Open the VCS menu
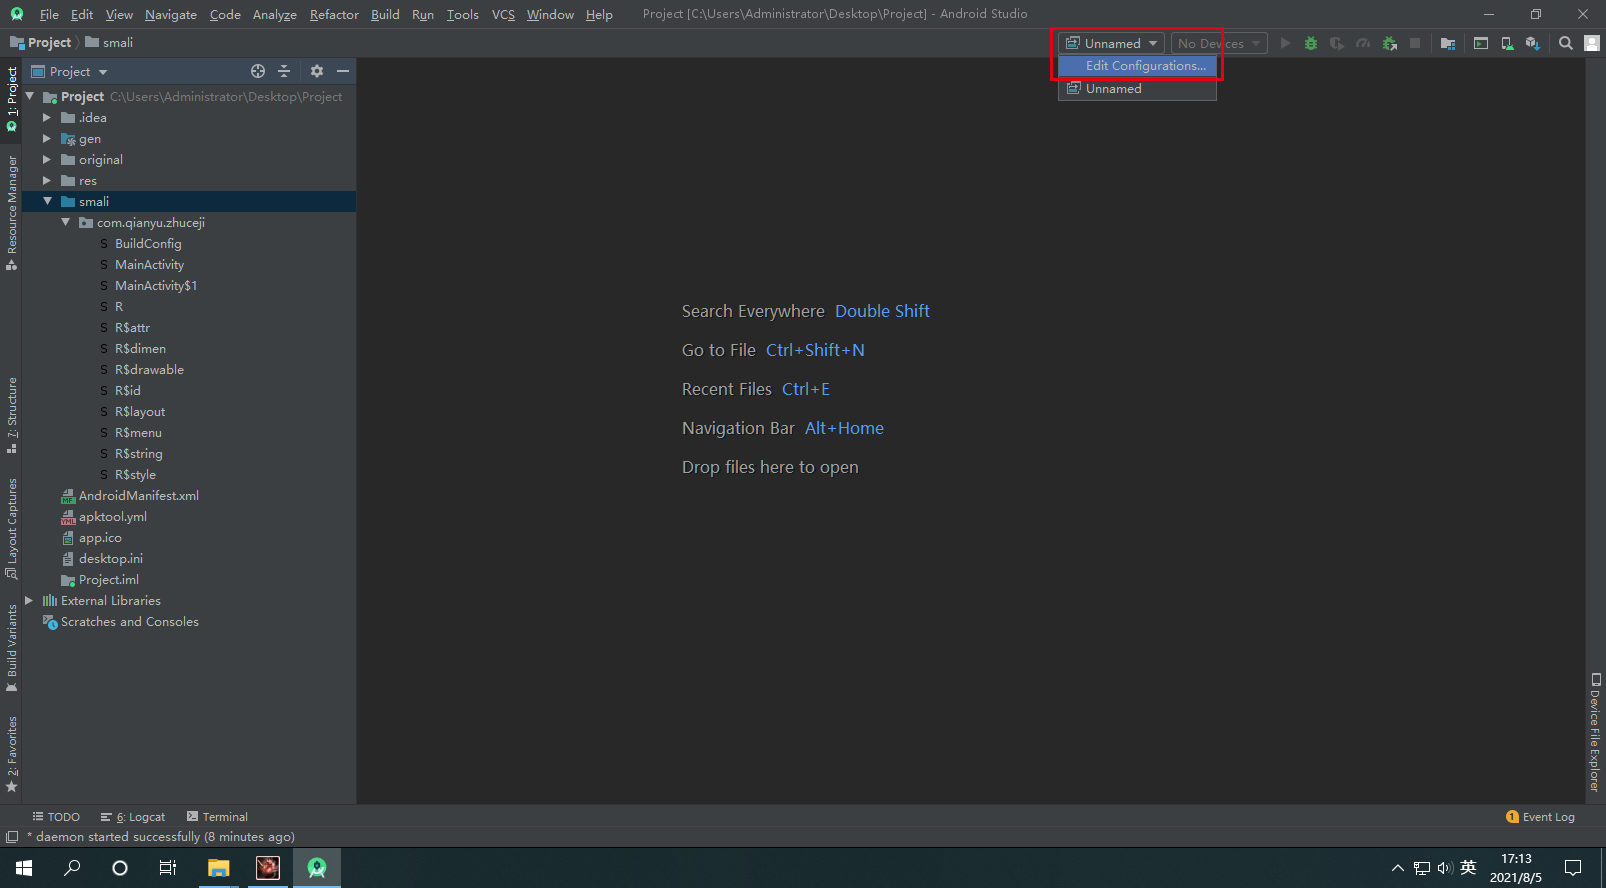The image size is (1606, 888). point(503,14)
